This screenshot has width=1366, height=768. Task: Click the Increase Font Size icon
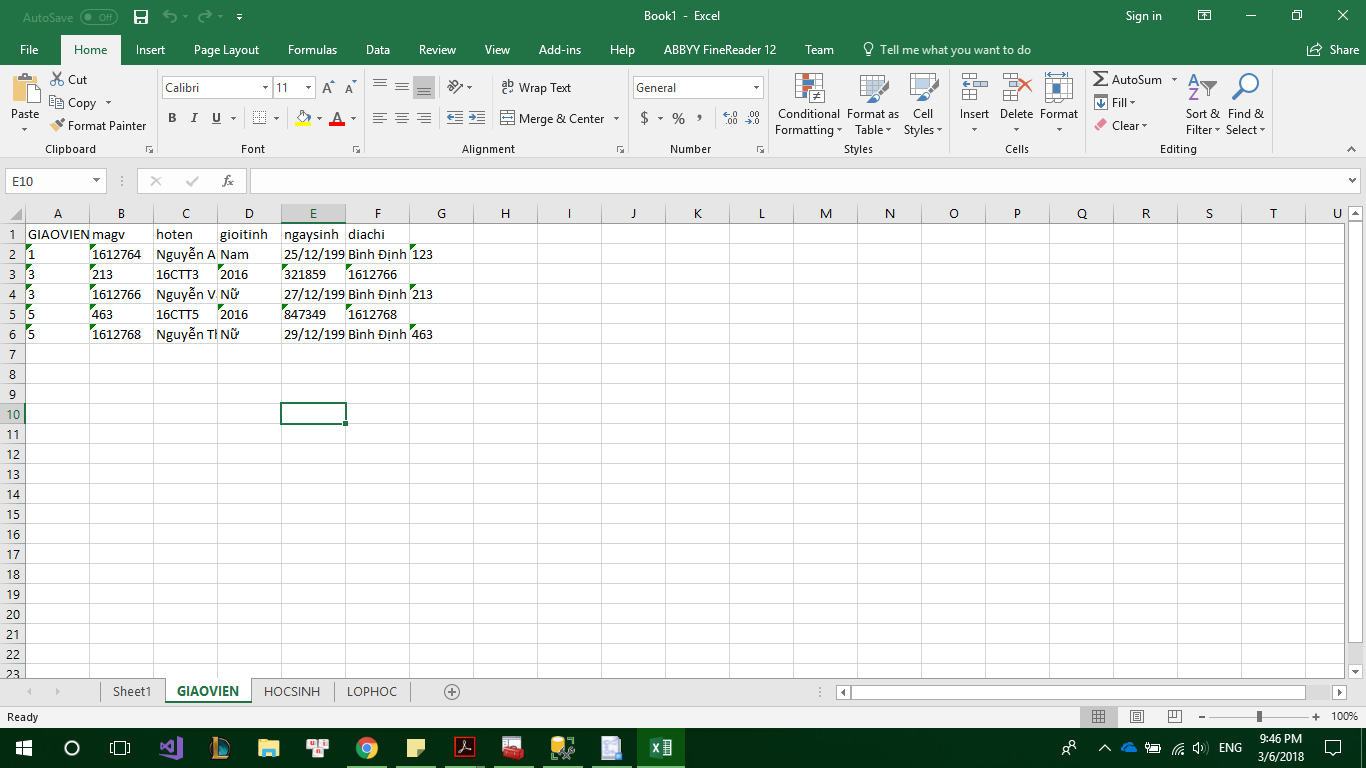coord(328,88)
